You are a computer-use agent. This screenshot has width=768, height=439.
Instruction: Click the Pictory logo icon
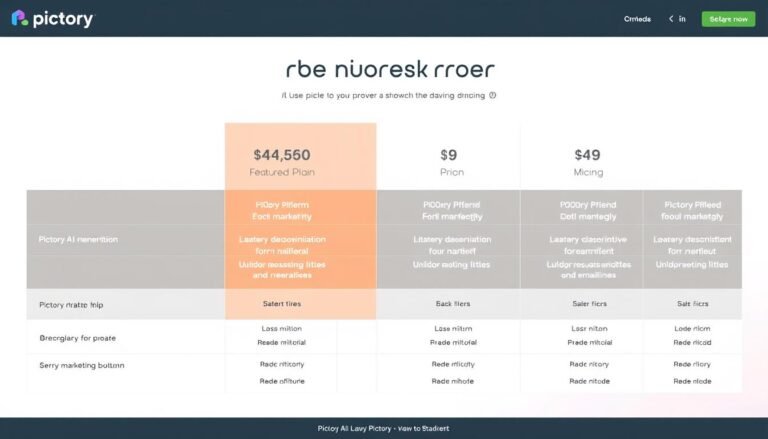19,19
